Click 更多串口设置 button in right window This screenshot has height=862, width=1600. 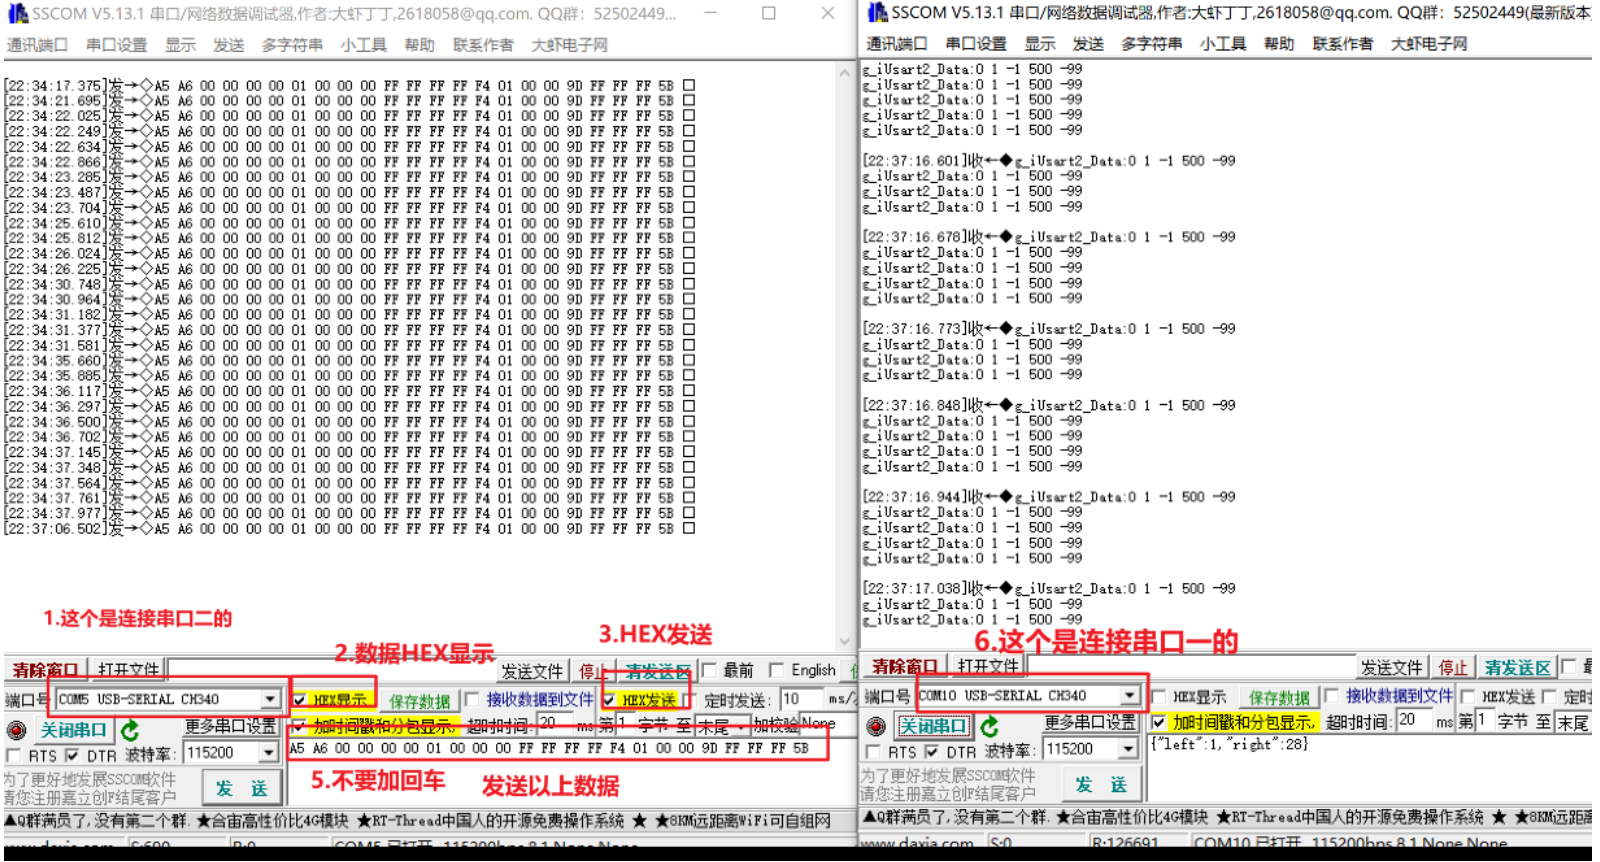[x=1090, y=722]
